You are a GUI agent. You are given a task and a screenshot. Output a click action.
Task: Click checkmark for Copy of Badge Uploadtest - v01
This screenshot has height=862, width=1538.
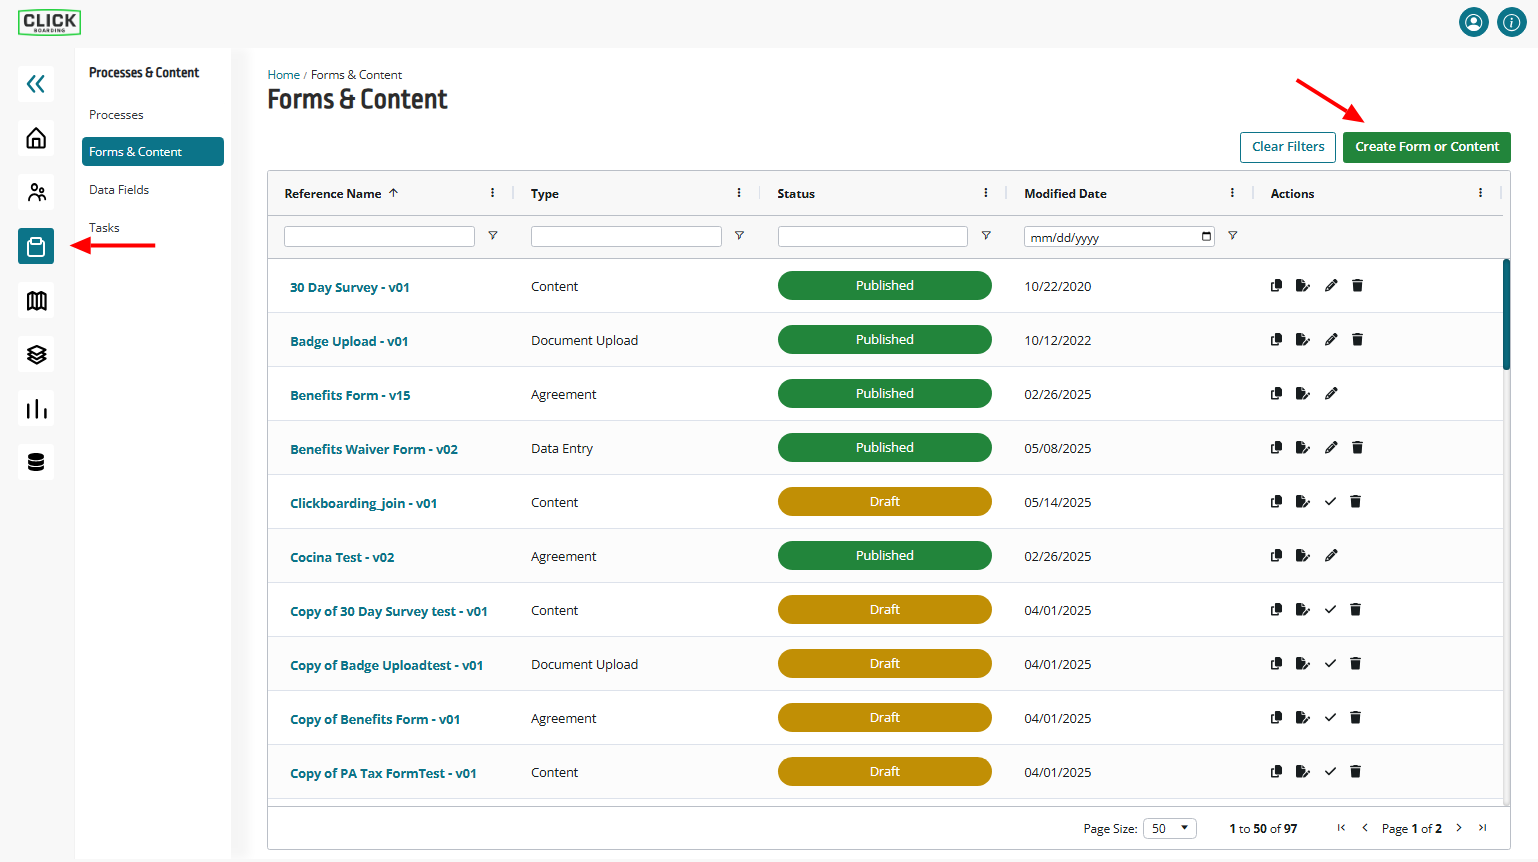[x=1330, y=664]
